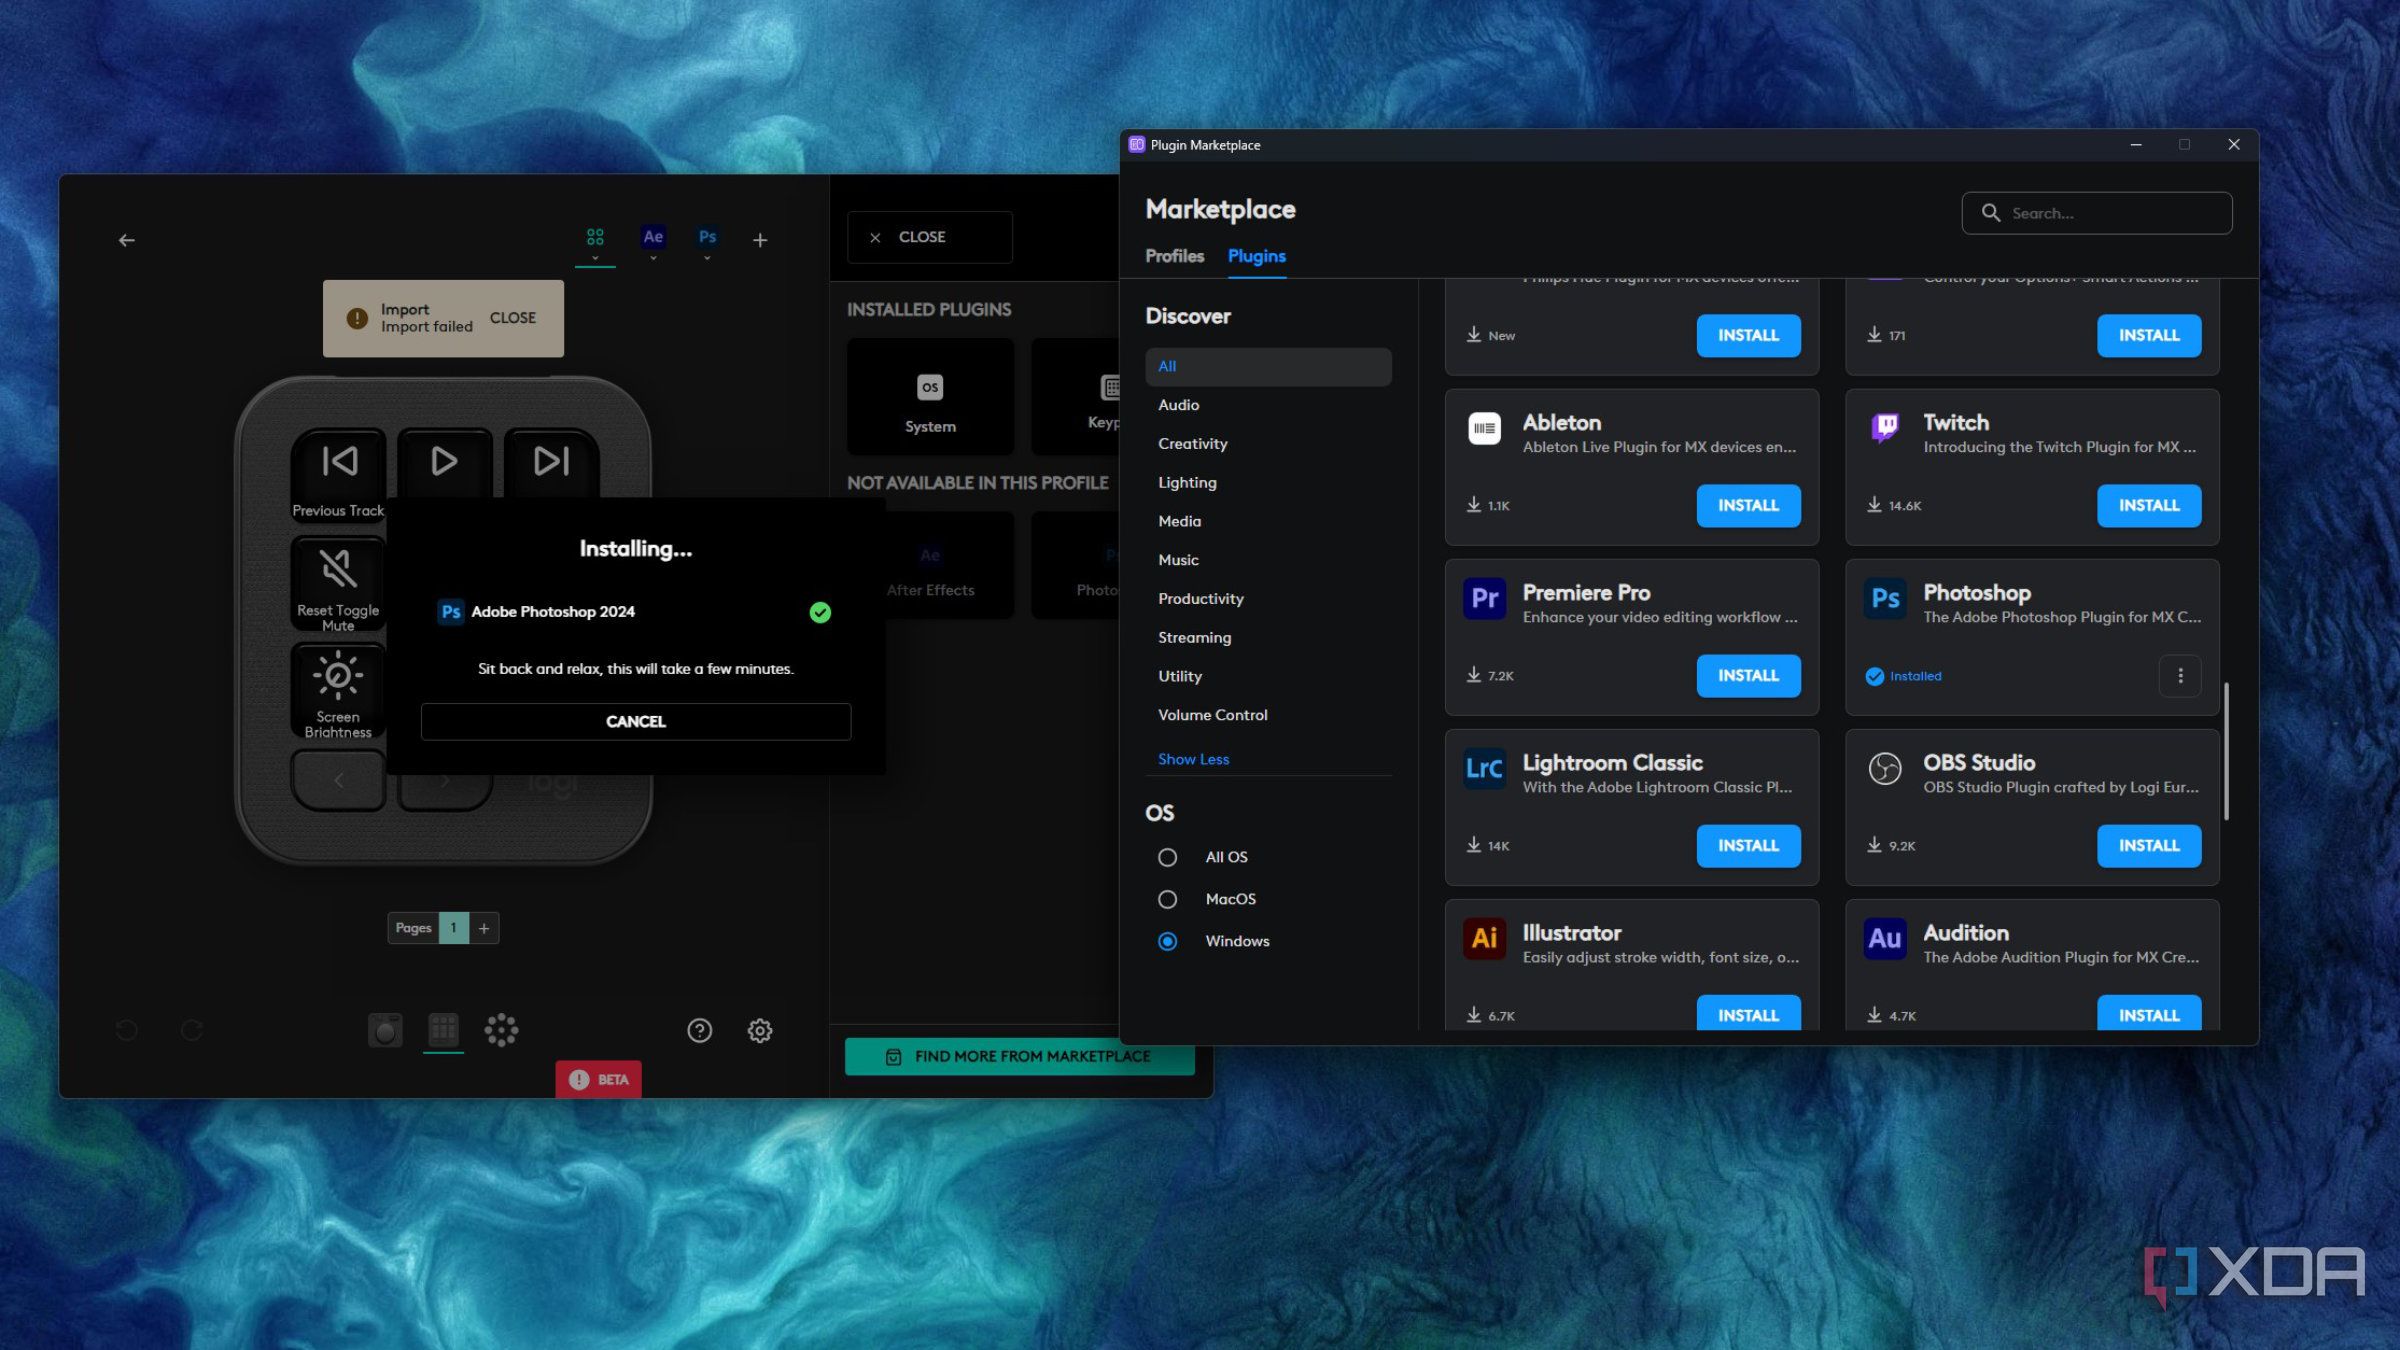This screenshot has height=1350, width=2400.
Task: Expand the dropdown under the Photoshop profile
Action: click(707, 259)
